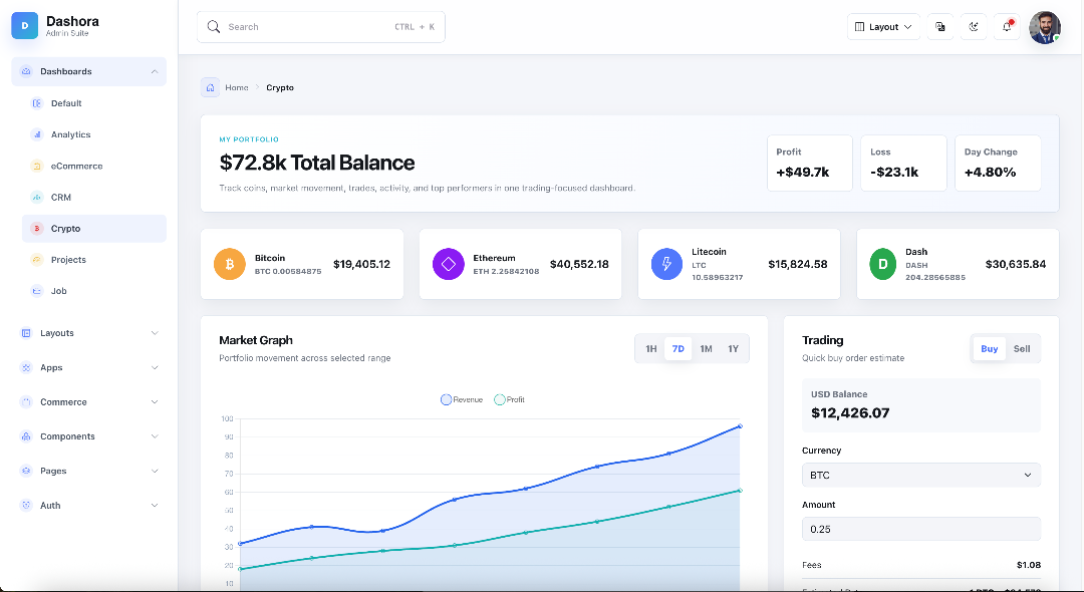Image resolution: width=1084 pixels, height=592 pixels.
Task: Open the Layout dropdown in header
Action: pos(884,26)
